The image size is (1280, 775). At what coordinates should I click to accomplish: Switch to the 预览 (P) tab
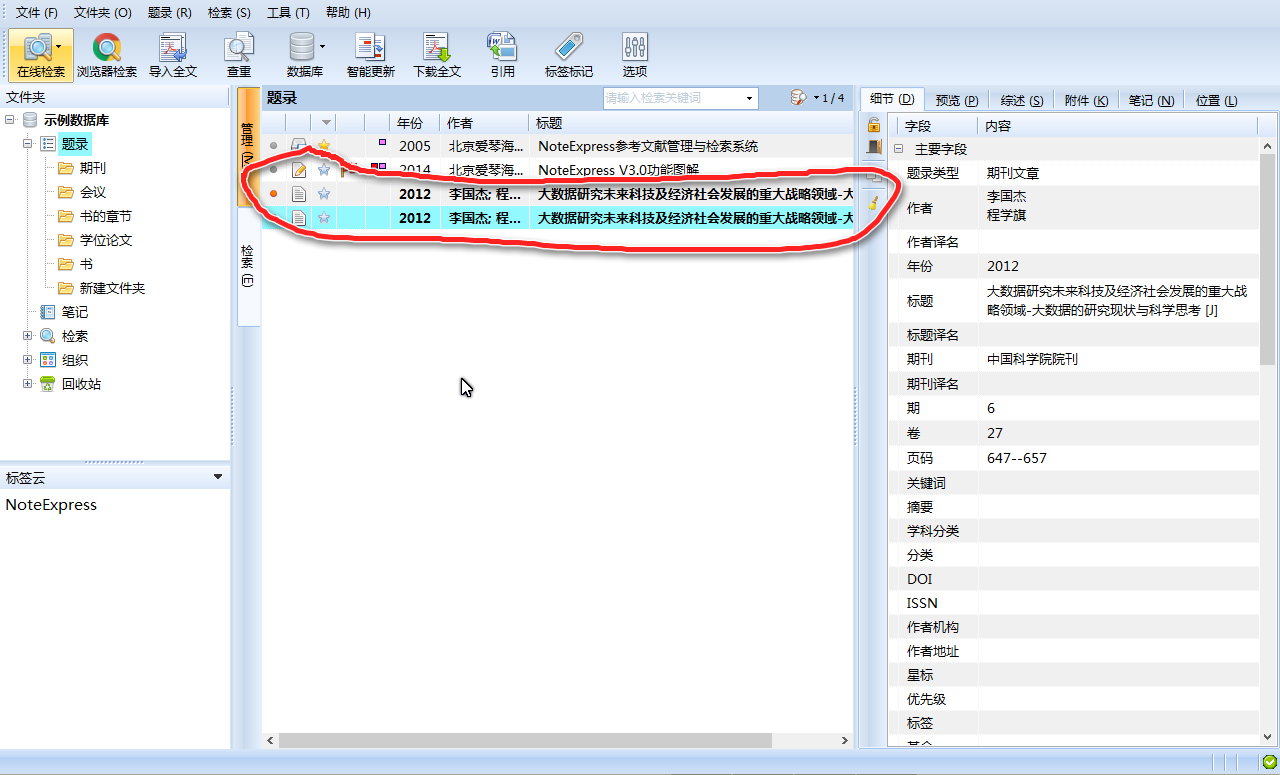click(x=957, y=100)
